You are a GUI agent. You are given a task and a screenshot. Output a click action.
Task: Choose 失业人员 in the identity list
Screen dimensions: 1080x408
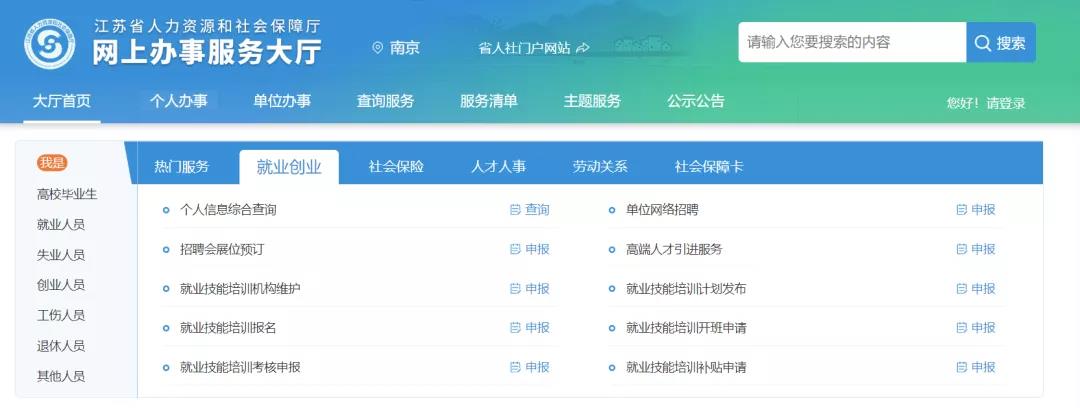coord(61,255)
